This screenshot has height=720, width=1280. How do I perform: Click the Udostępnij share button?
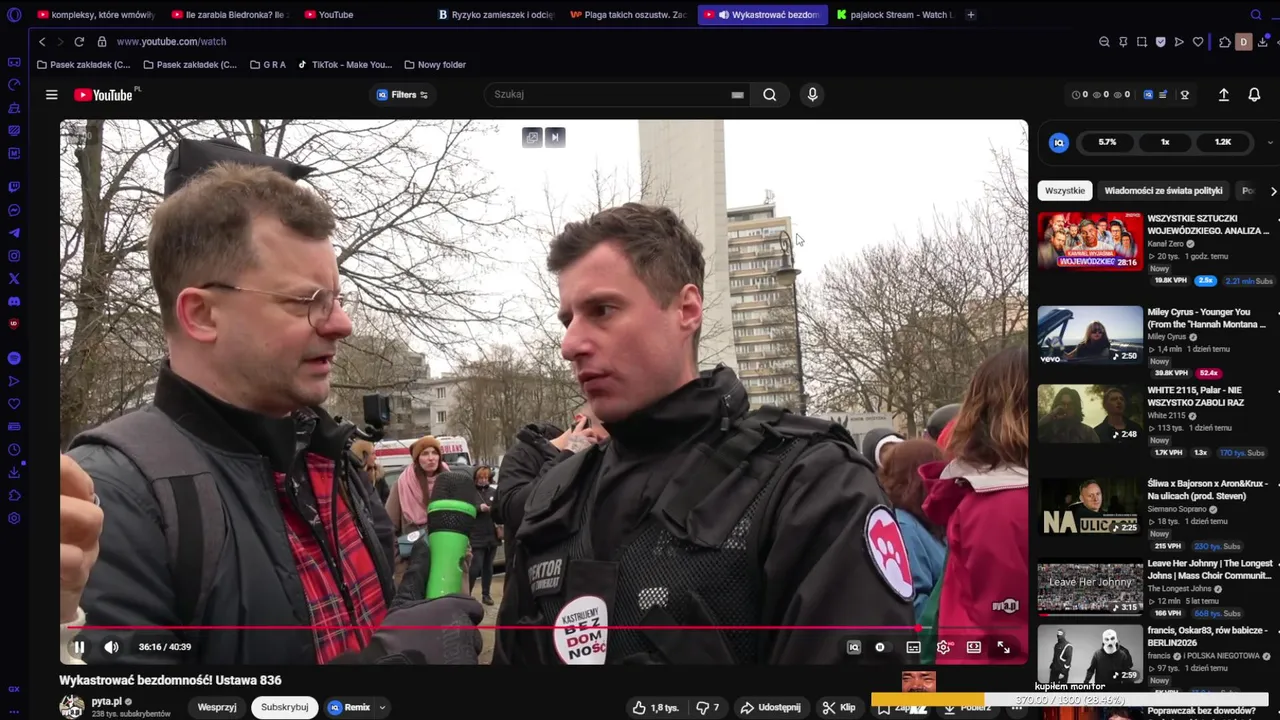pos(770,707)
